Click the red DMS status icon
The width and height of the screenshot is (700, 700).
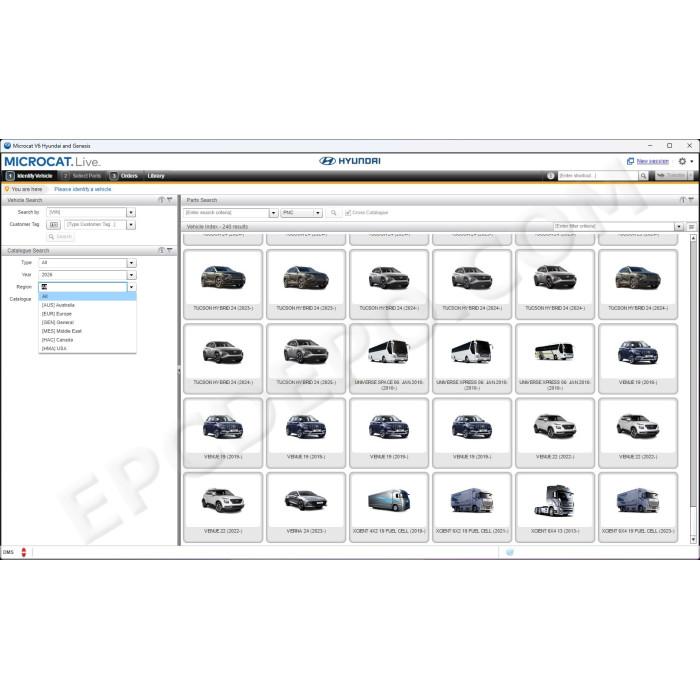tap(24, 552)
